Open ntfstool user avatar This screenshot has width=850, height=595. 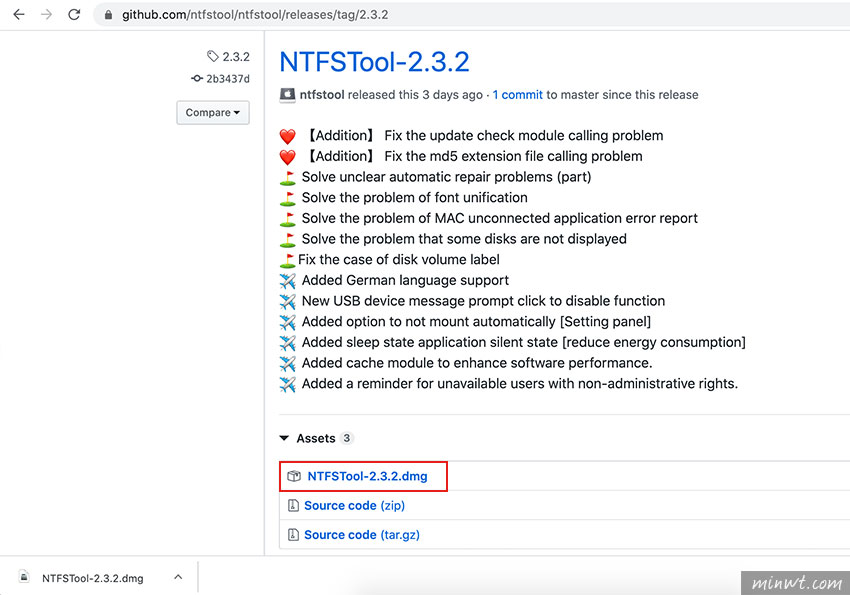pyautogui.click(x=287, y=95)
